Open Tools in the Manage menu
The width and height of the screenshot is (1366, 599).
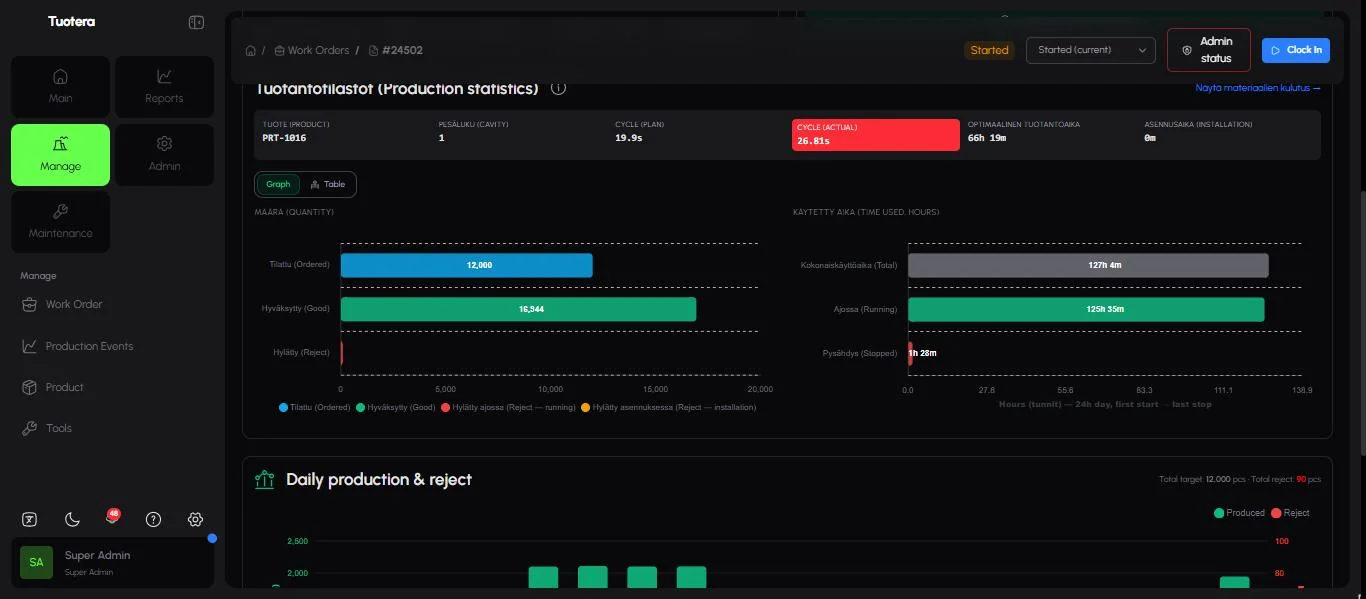[x=58, y=428]
